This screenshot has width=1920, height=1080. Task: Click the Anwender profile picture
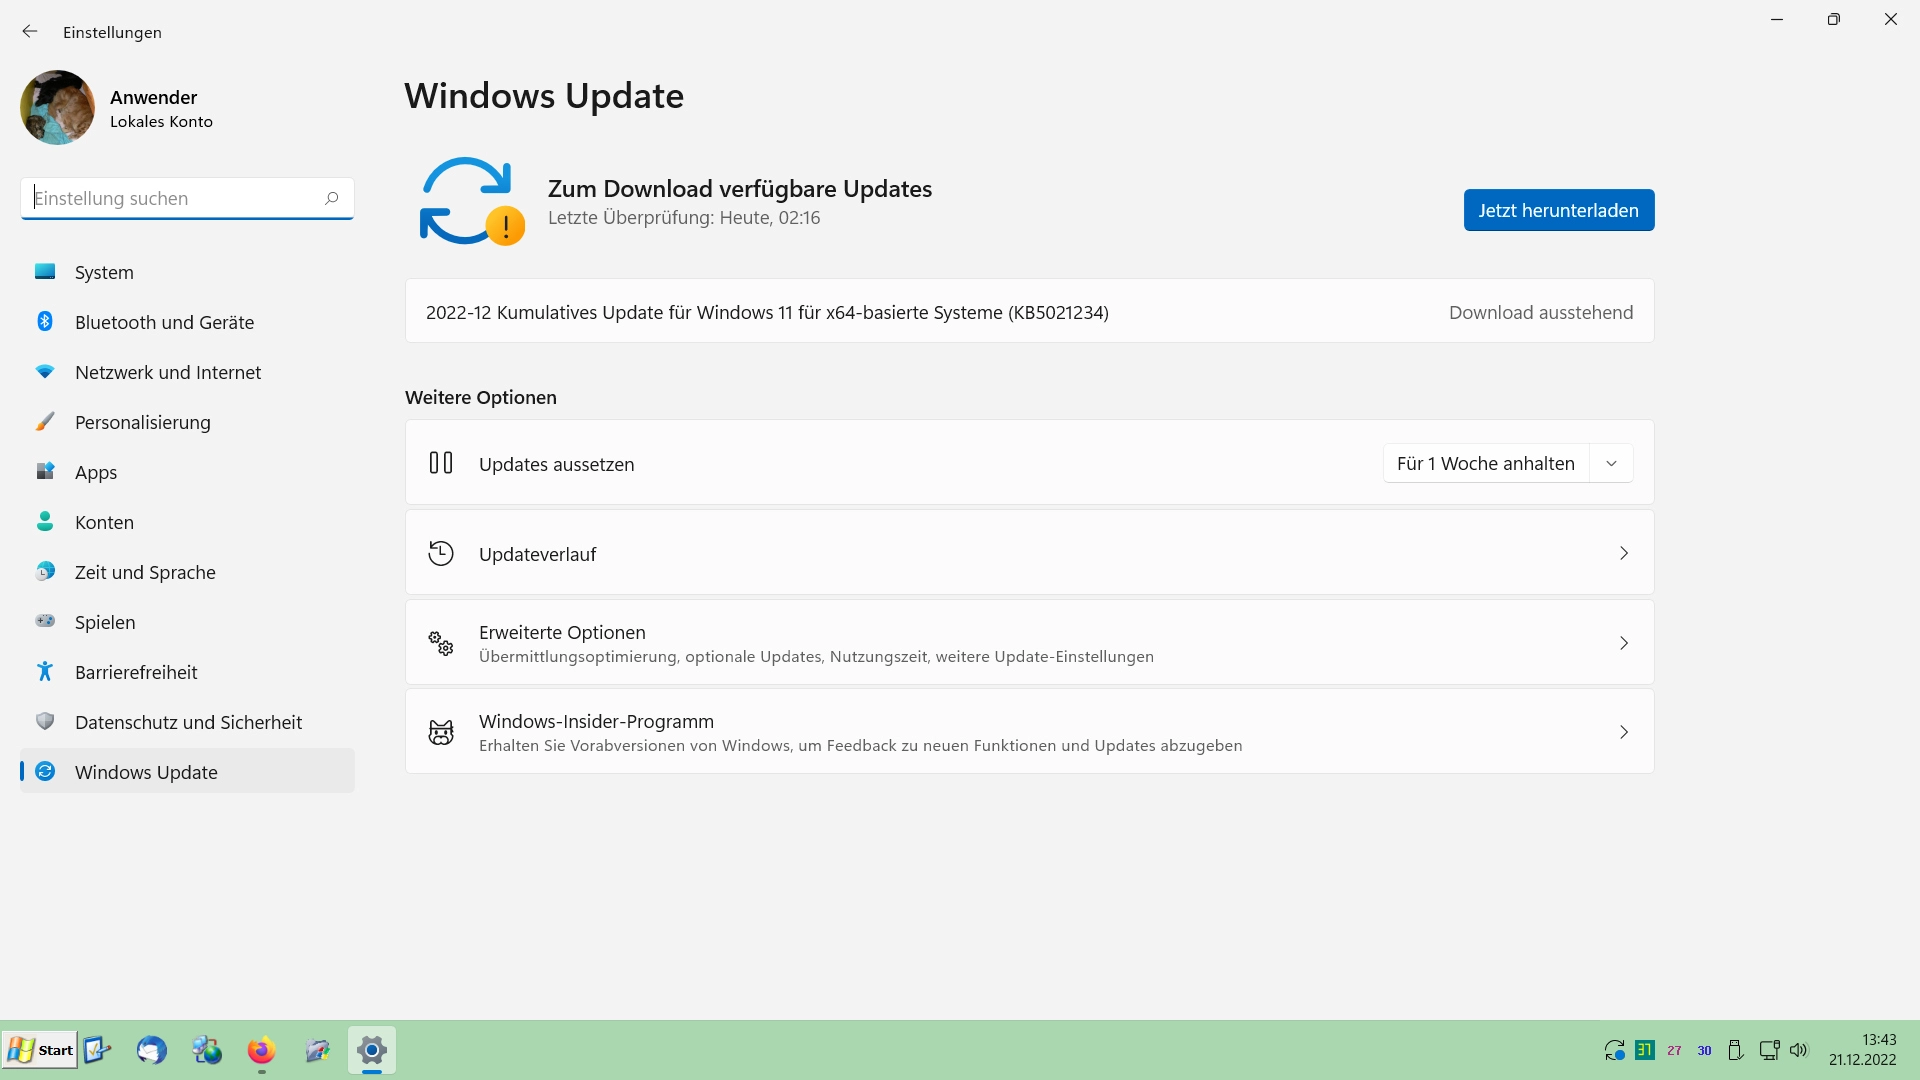[x=57, y=108]
